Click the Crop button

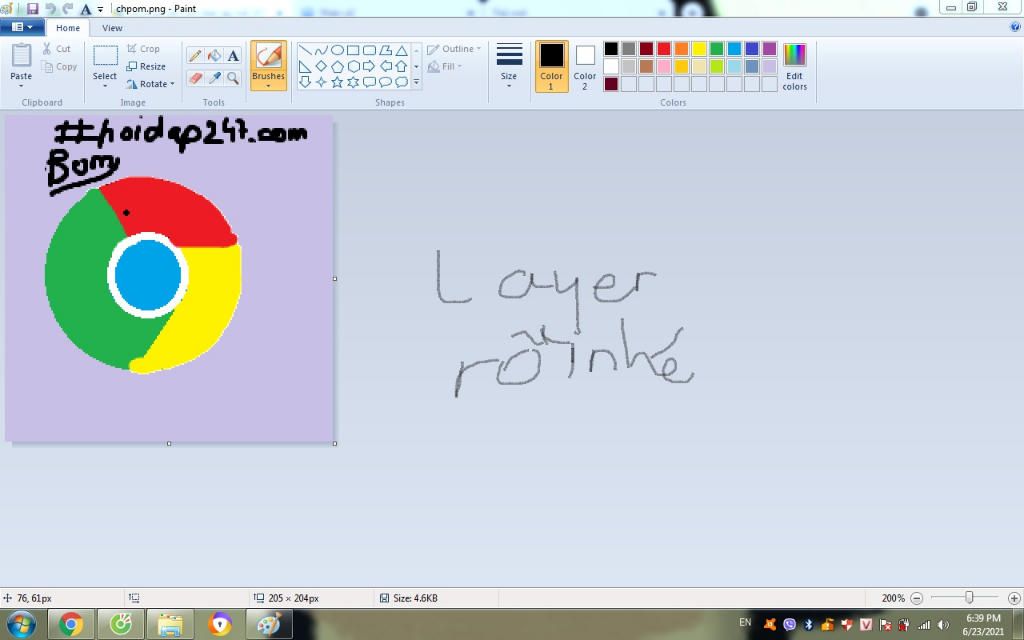coord(143,49)
